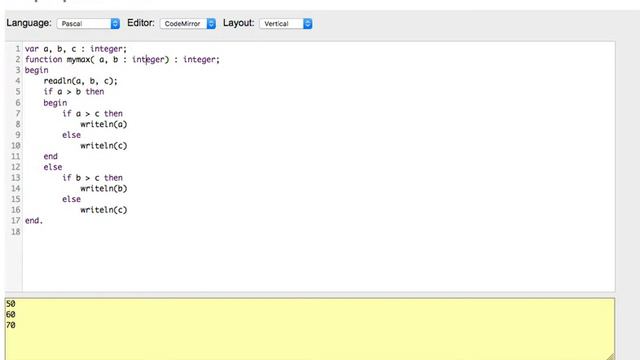
Task: Click the 'else' keyword on line 9
Action: point(71,135)
